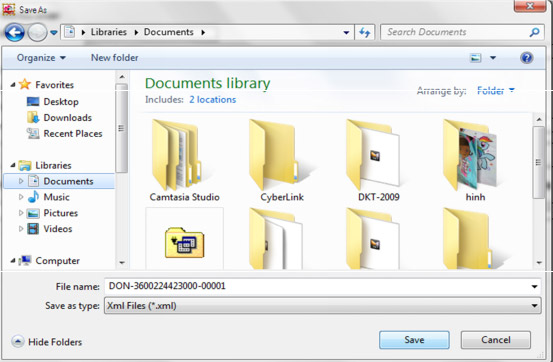This screenshot has height=362, width=553.
Task: Select the Camtasia Studio folder
Action: point(184,161)
